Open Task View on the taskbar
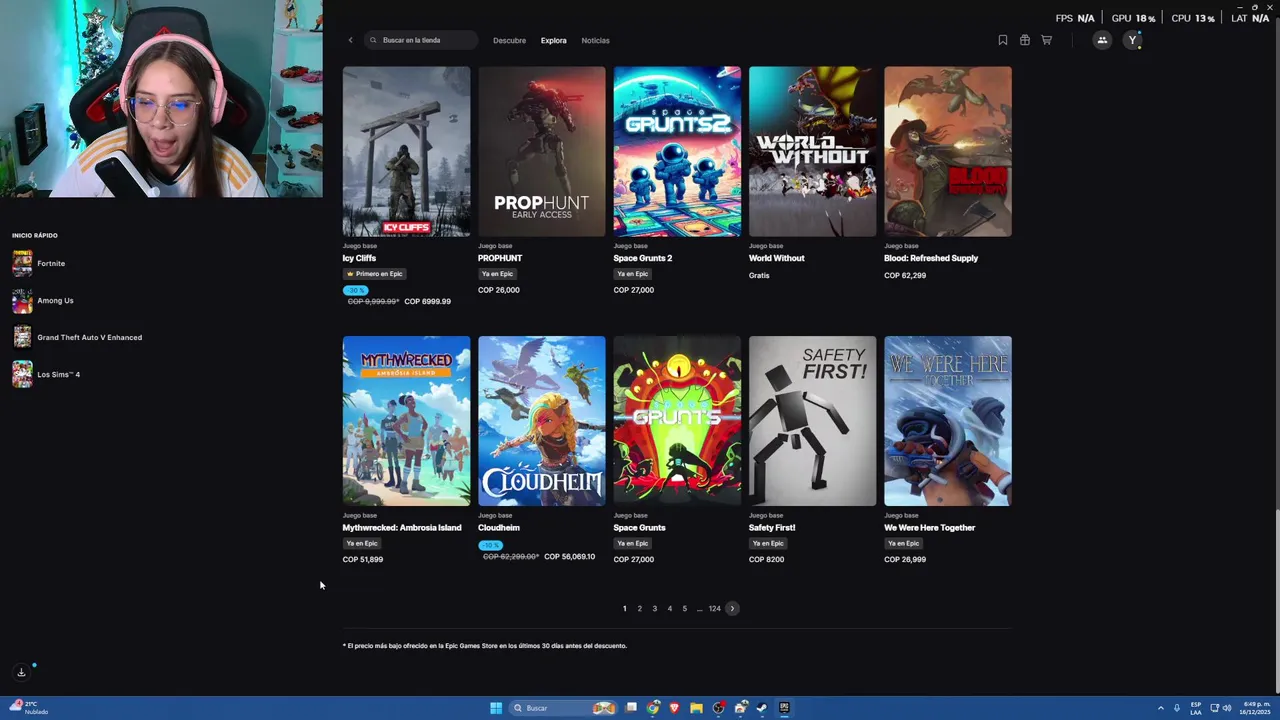 [631, 708]
